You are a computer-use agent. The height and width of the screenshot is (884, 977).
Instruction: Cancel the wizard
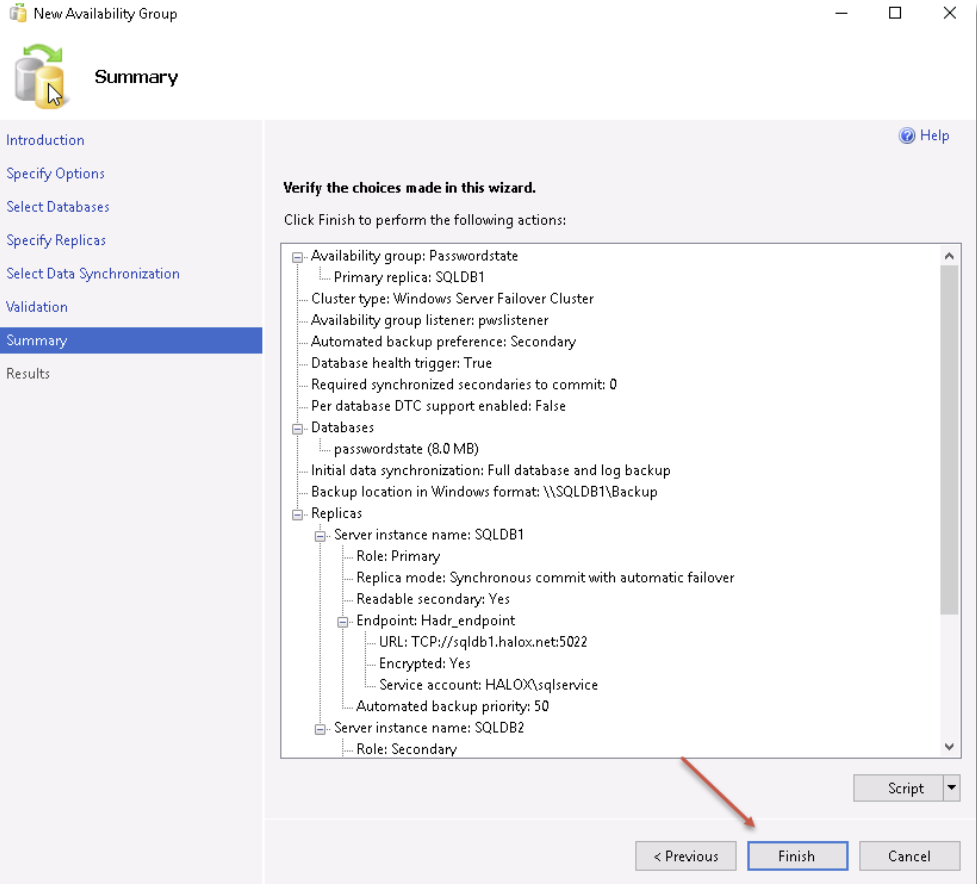[909, 856]
